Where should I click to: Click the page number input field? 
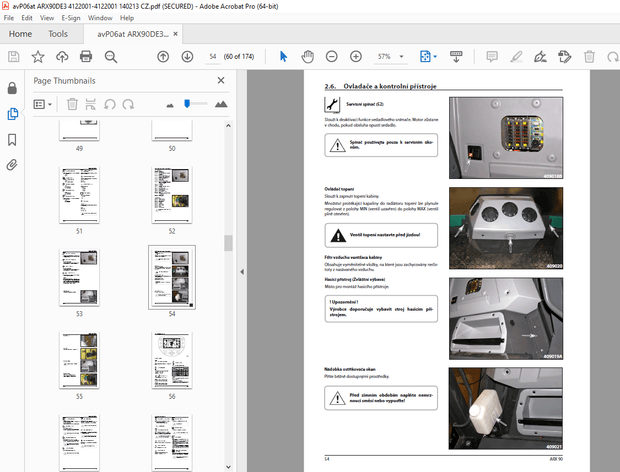pos(213,57)
